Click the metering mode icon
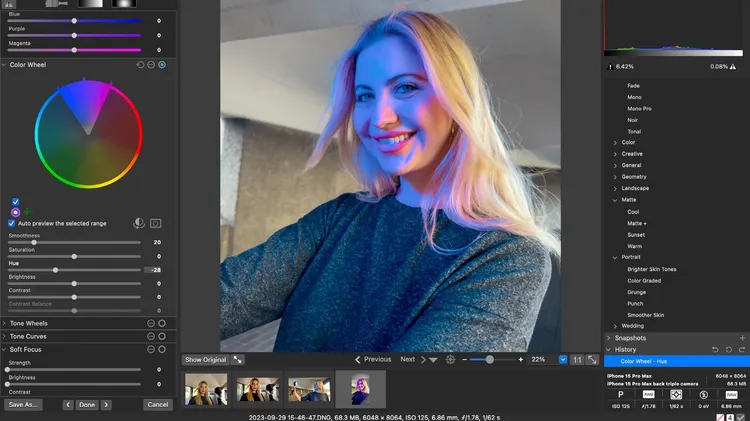750x421 pixels. tap(676, 395)
